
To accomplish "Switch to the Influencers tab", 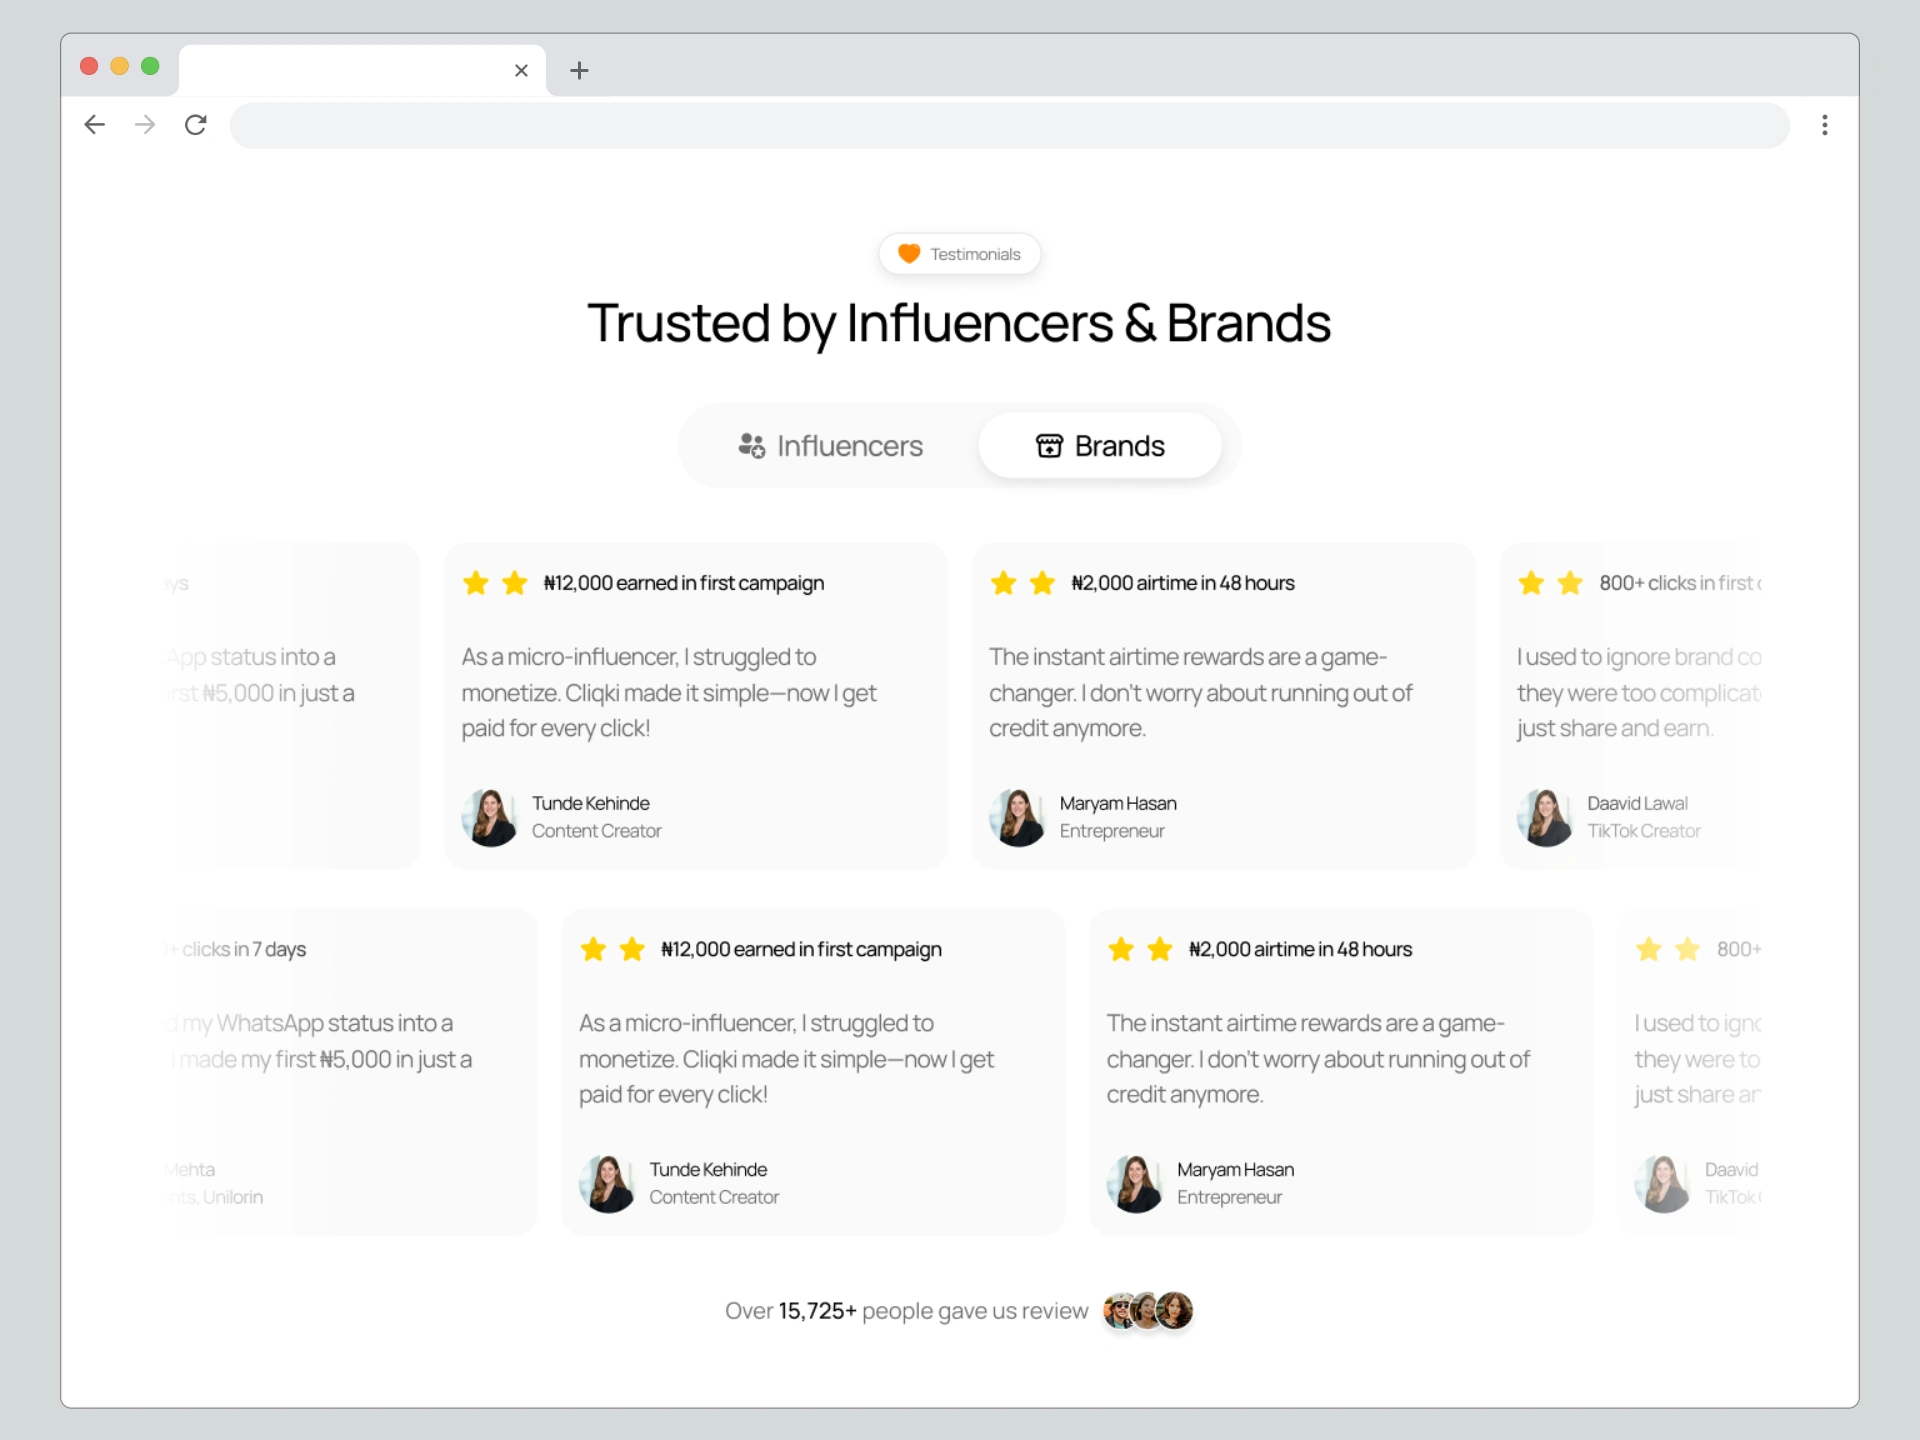I will point(830,445).
